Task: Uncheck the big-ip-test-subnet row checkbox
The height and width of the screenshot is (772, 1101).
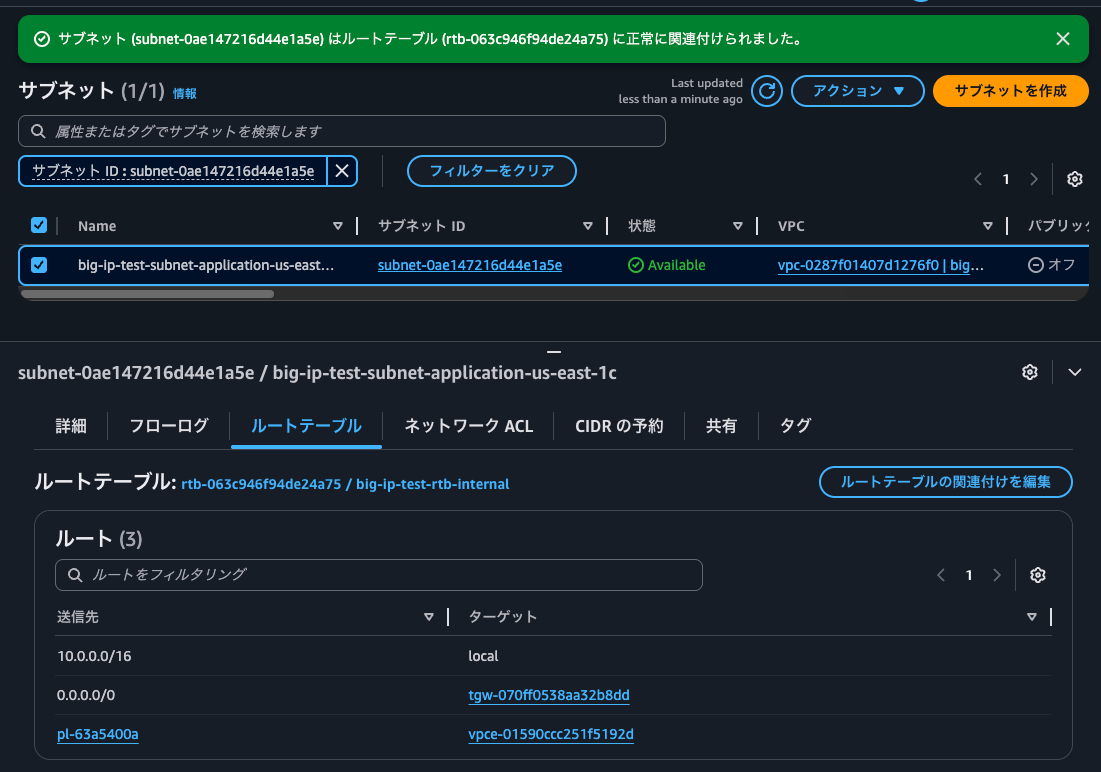Action: click(39, 264)
